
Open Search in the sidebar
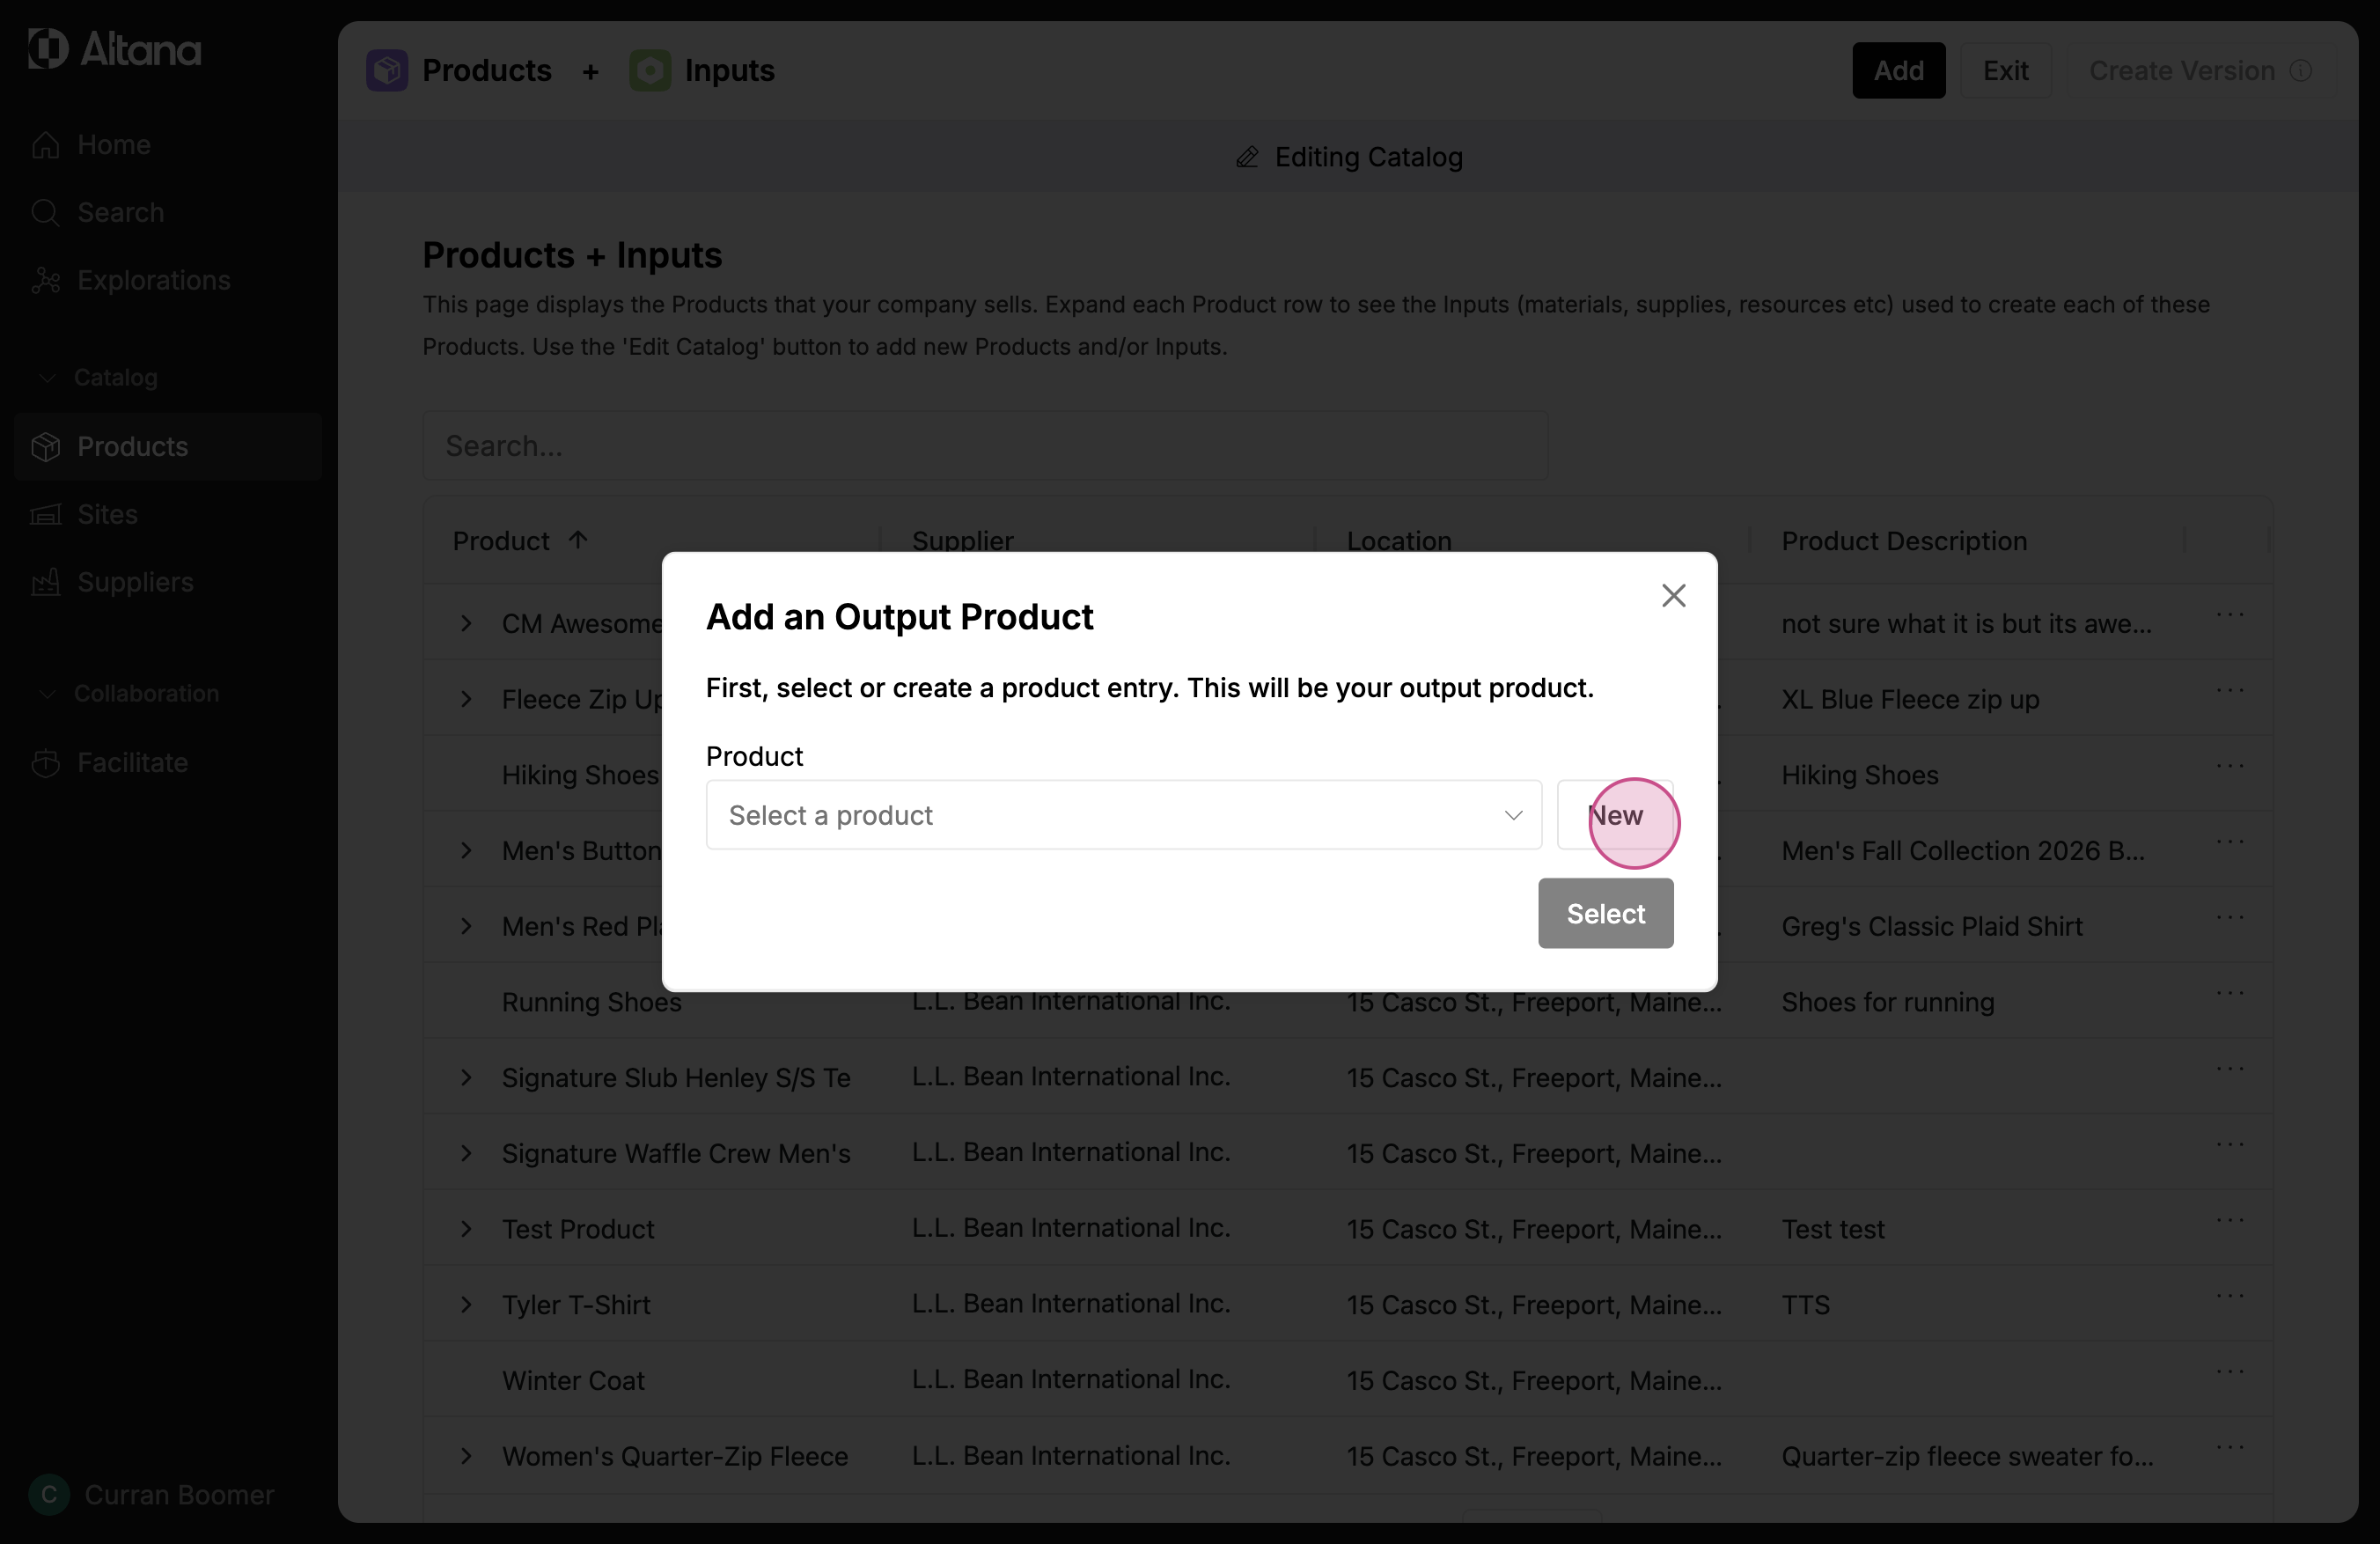pyautogui.click(x=120, y=212)
